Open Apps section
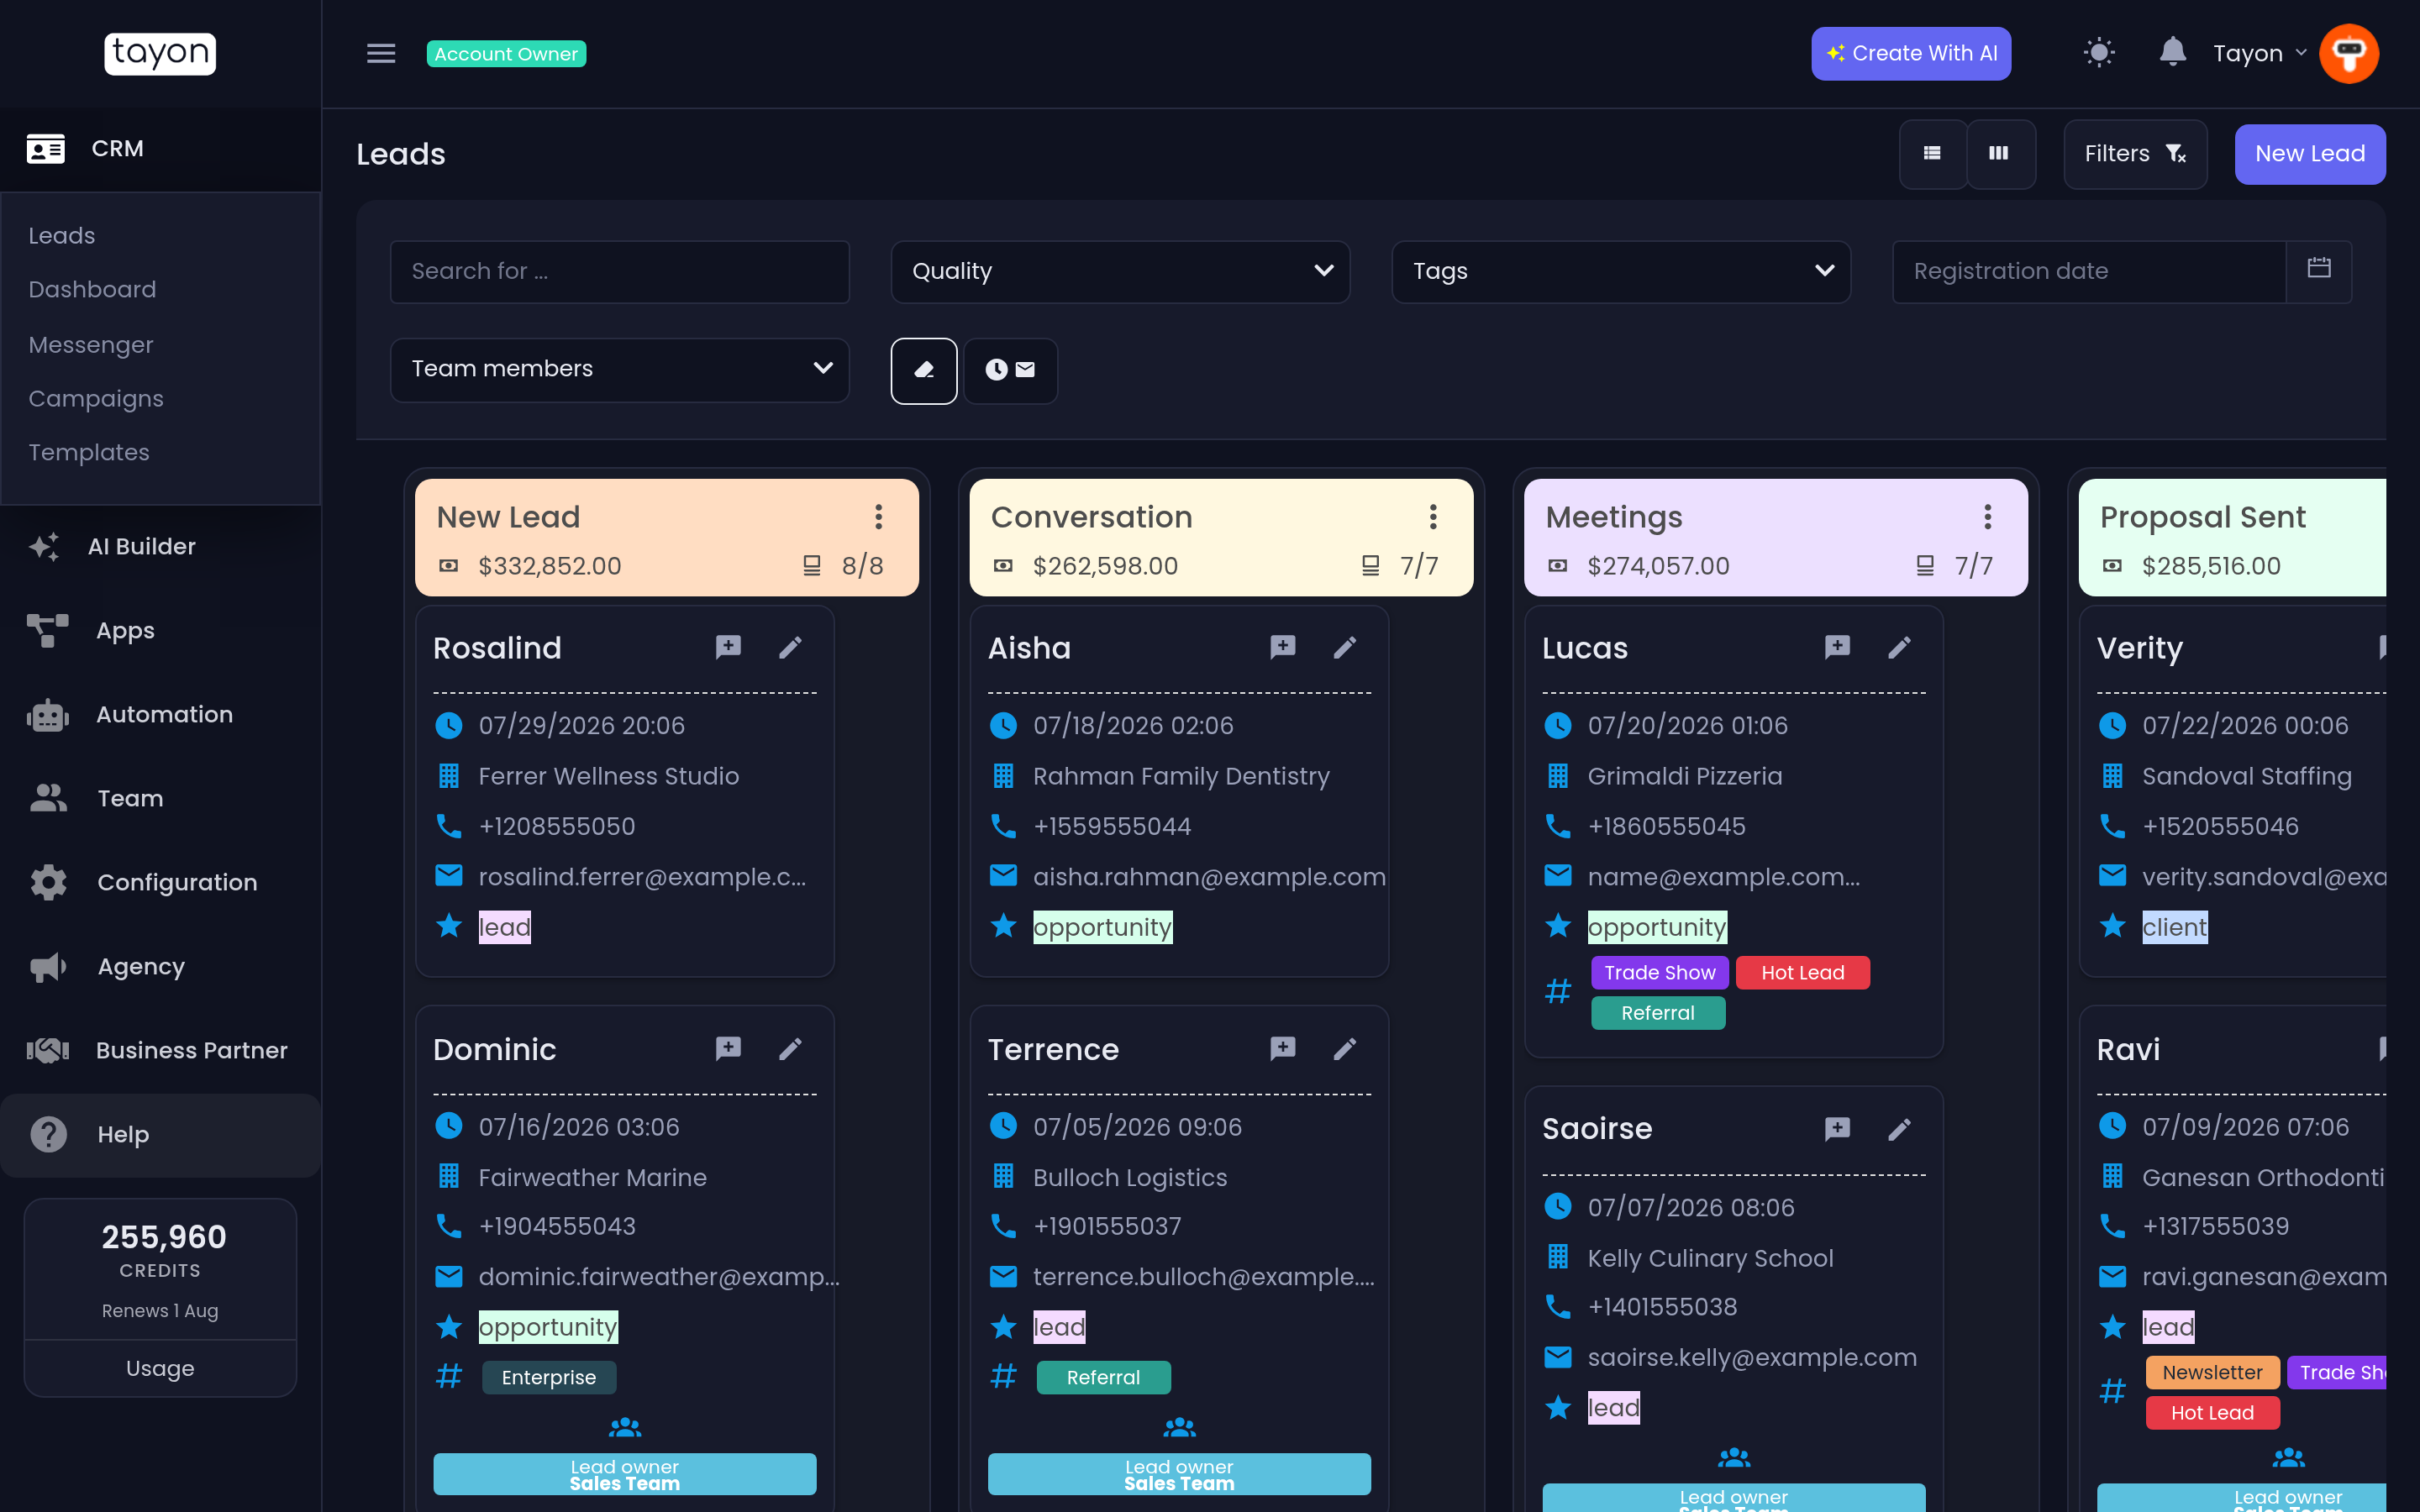This screenshot has height=1512, width=2420. (160, 631)
